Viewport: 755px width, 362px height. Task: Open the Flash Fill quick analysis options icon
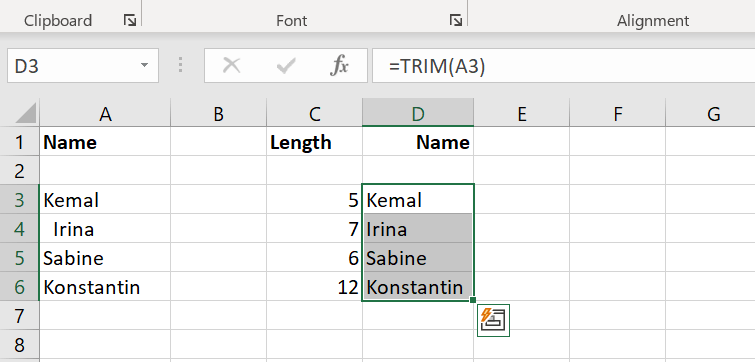493,320
